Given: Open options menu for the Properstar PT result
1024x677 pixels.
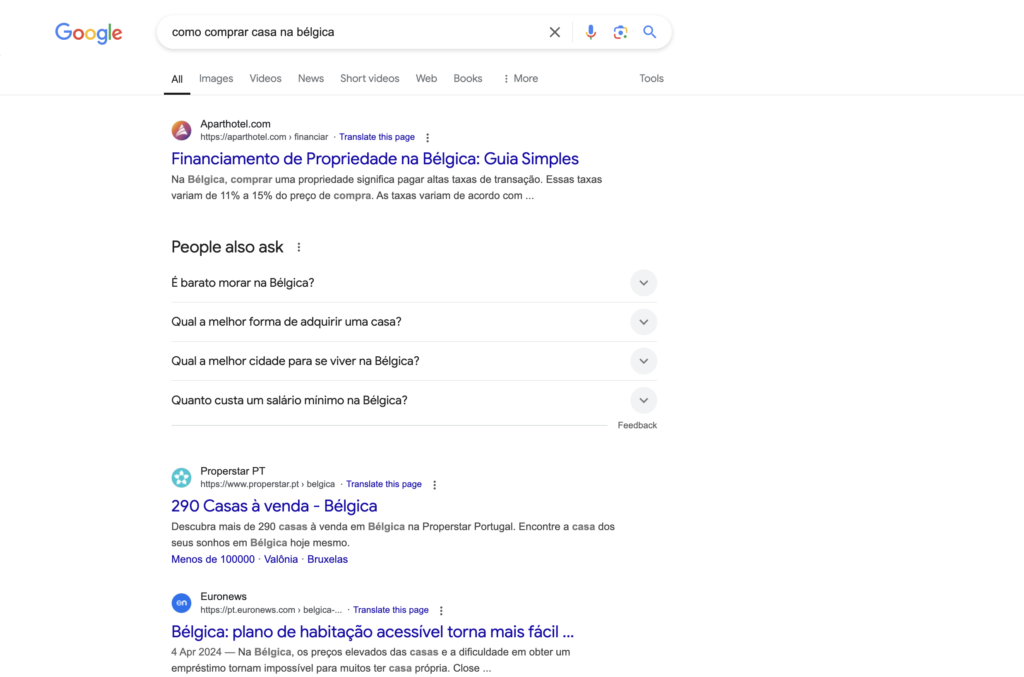Looking at the screenshot, I should point(435,485).
